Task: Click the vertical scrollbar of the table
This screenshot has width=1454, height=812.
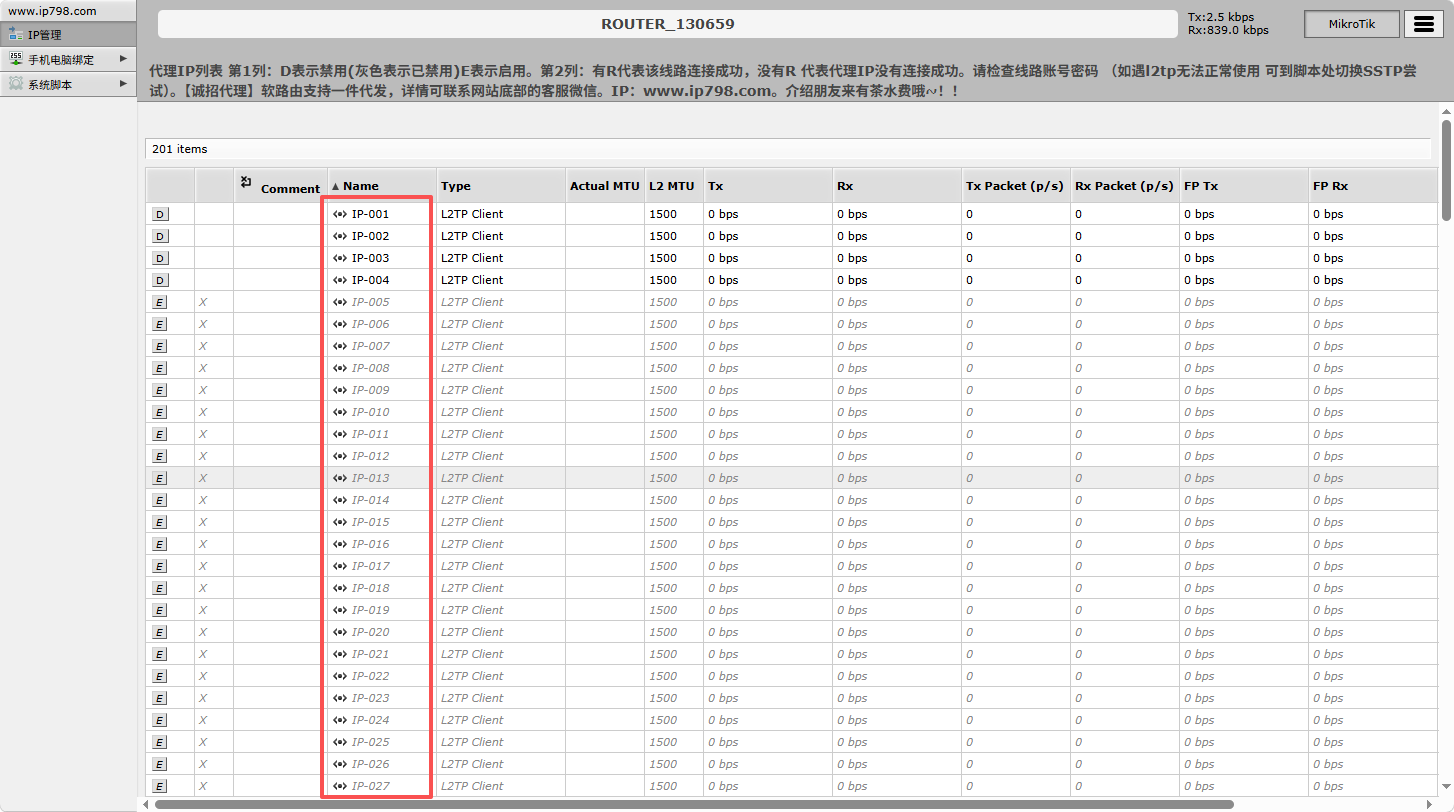Action: click(x=1446, y=170)
